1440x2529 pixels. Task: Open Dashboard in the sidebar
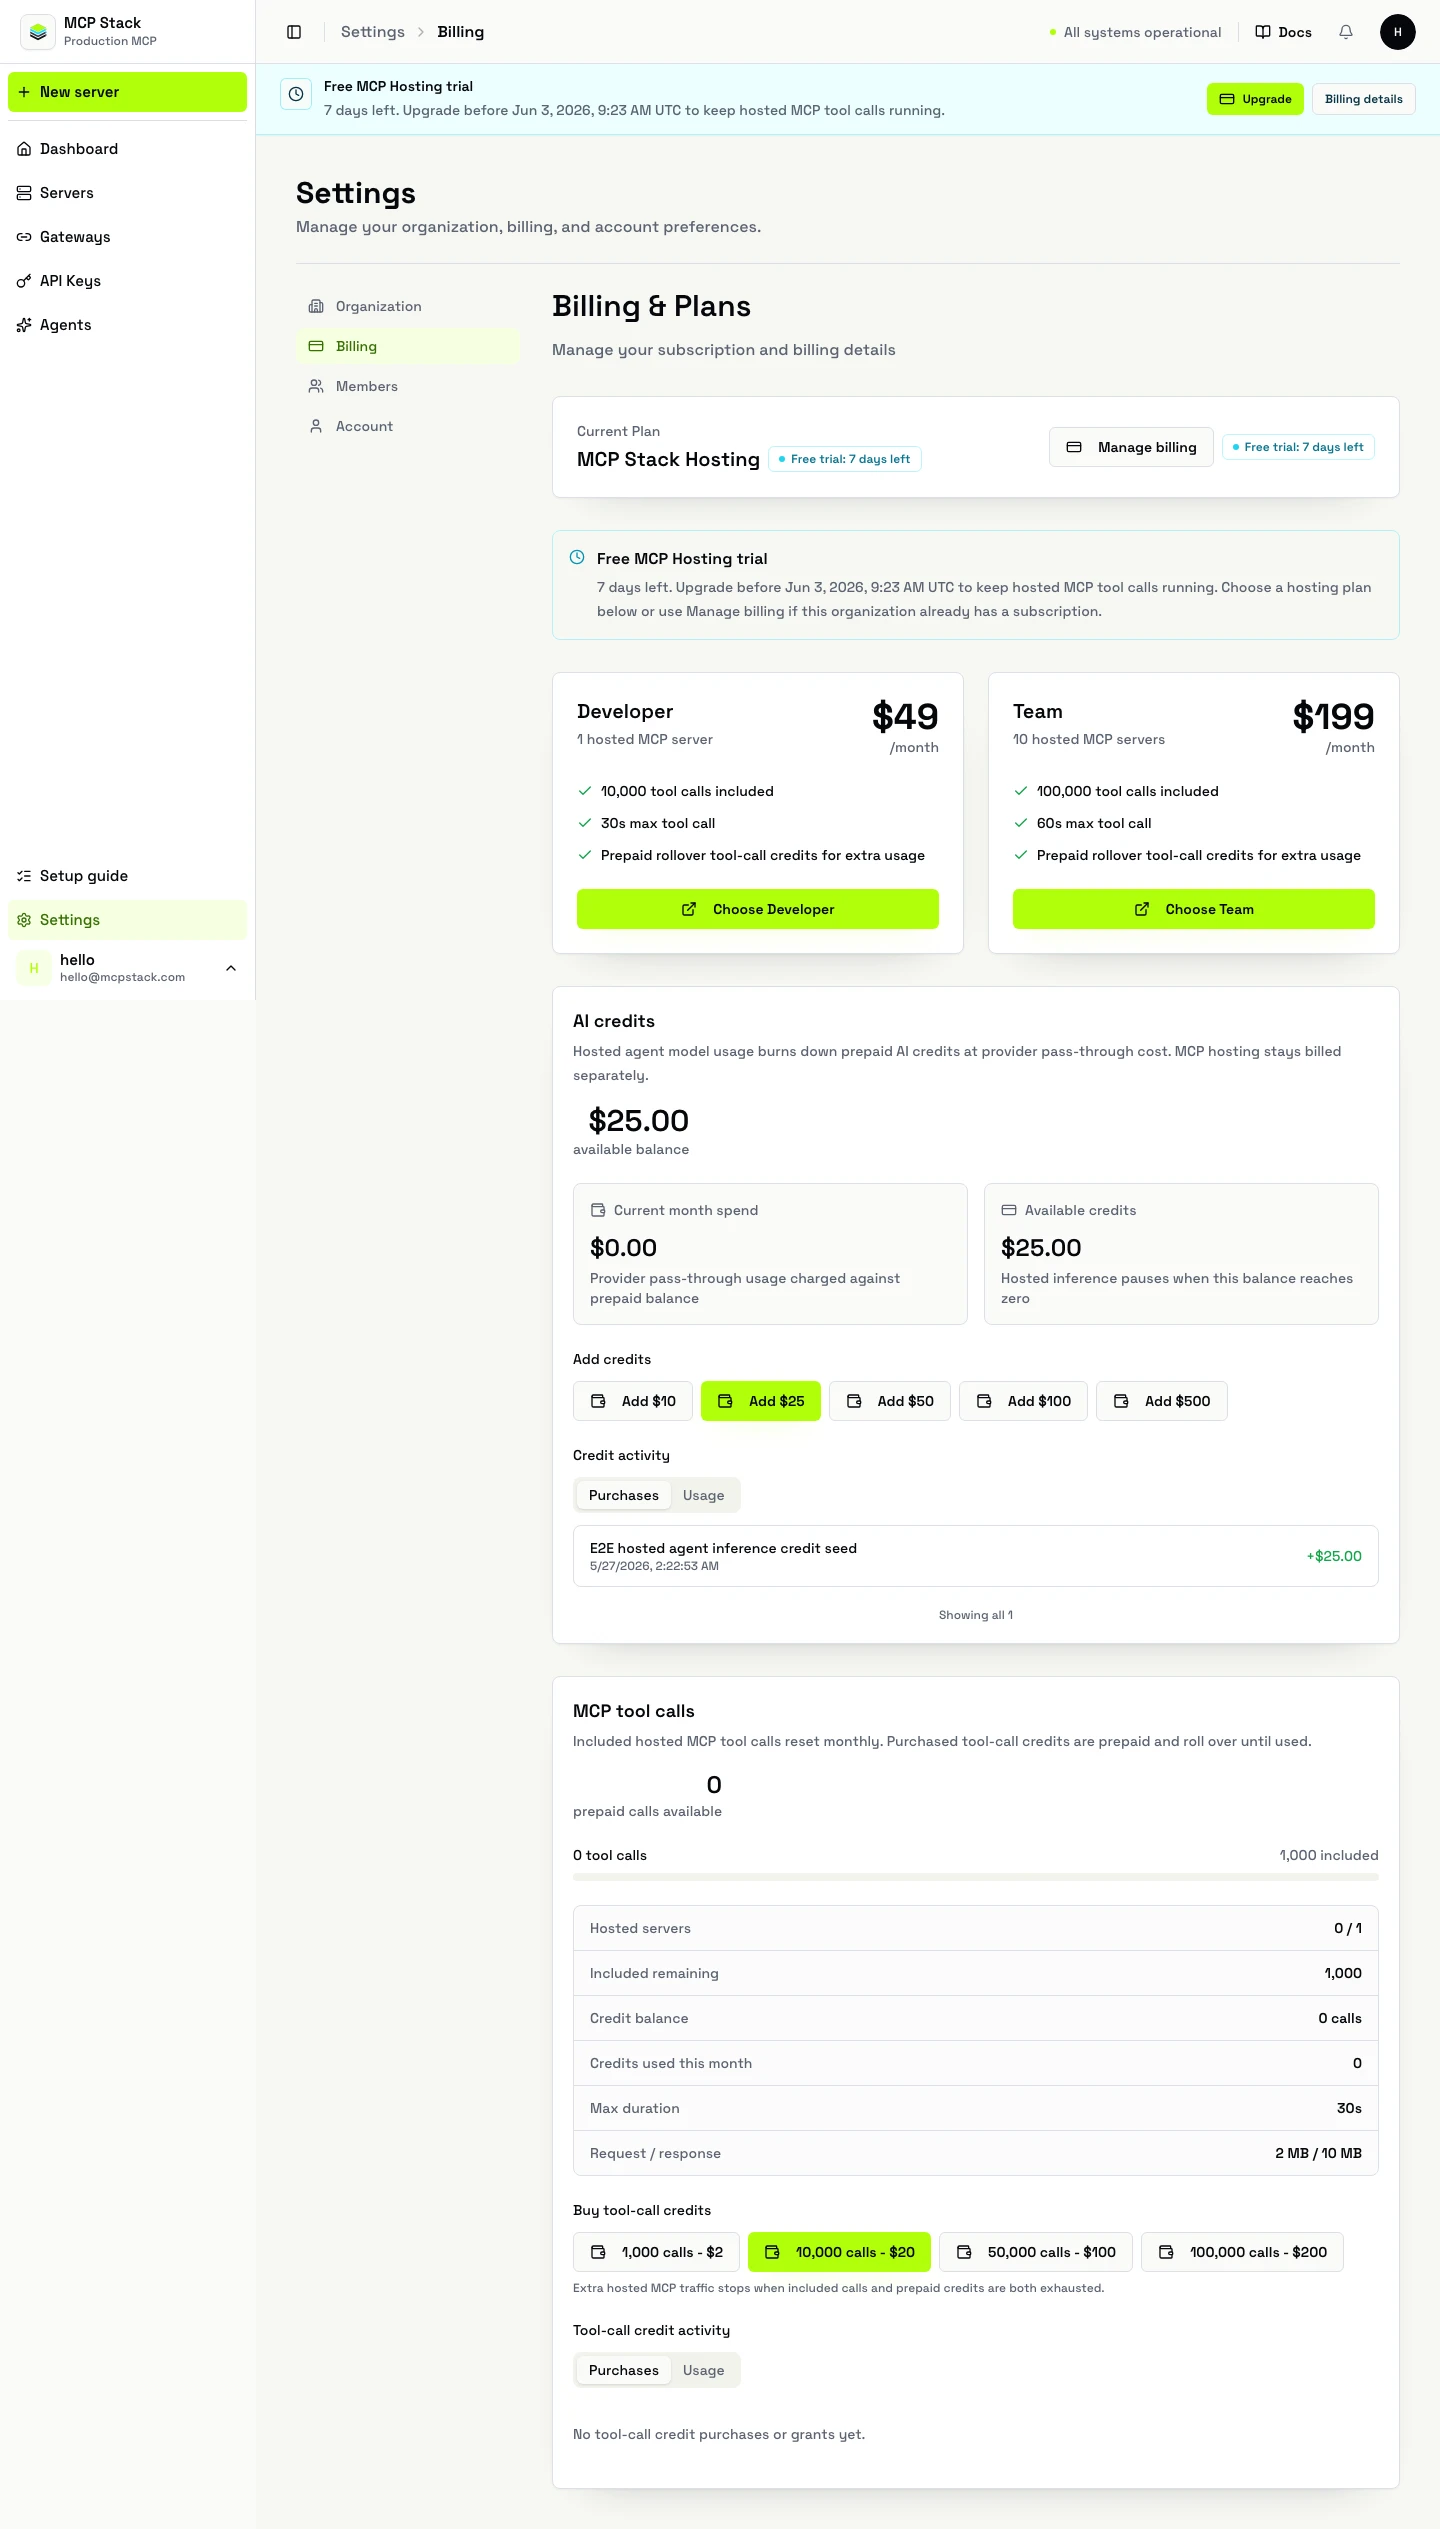click(x=127, y=149)
